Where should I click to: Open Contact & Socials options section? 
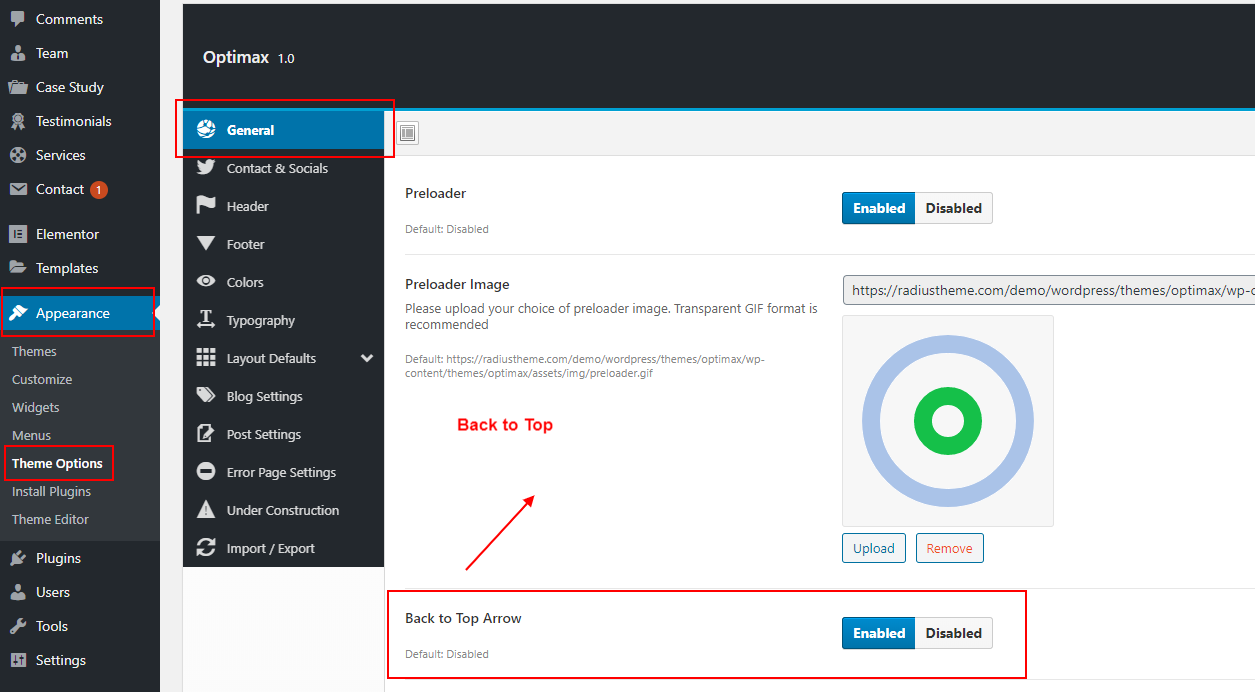click(284, 168)
